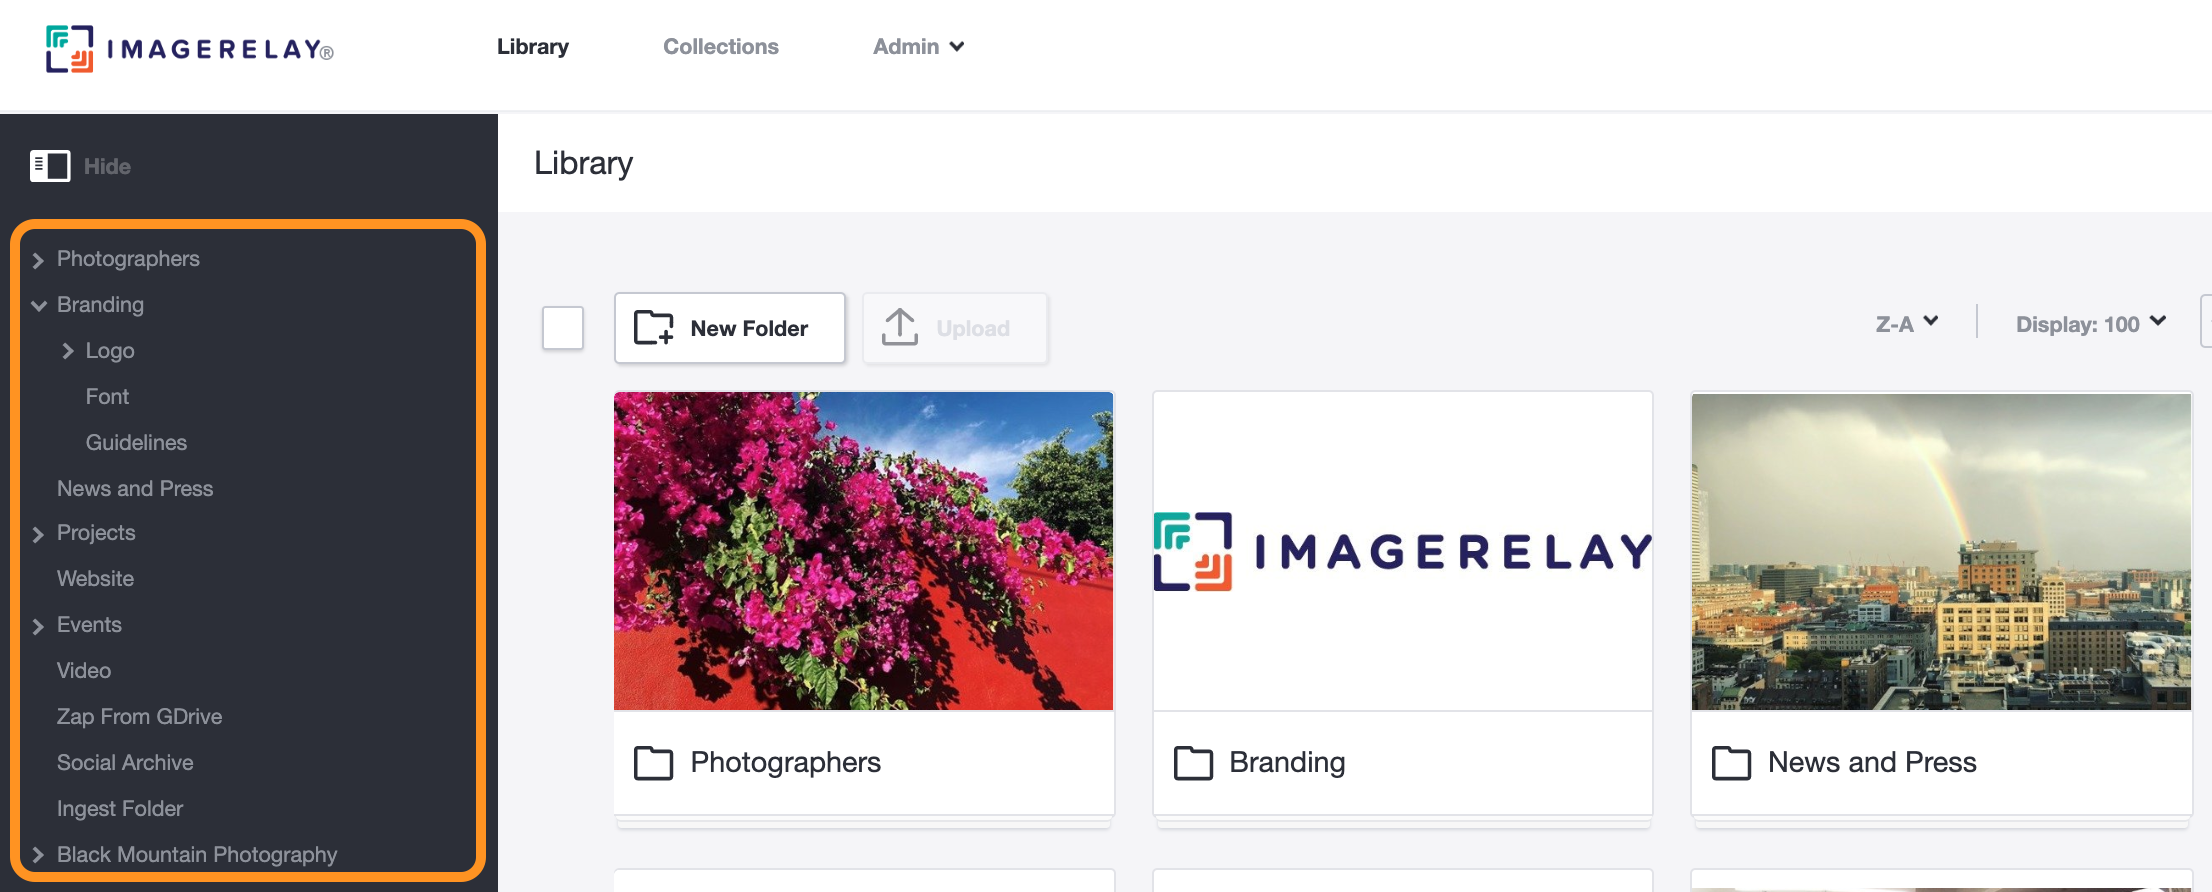Click the folder icon beside Photographers card
The width and height of the screenshot is (2212, 892).
coord(654,763)
